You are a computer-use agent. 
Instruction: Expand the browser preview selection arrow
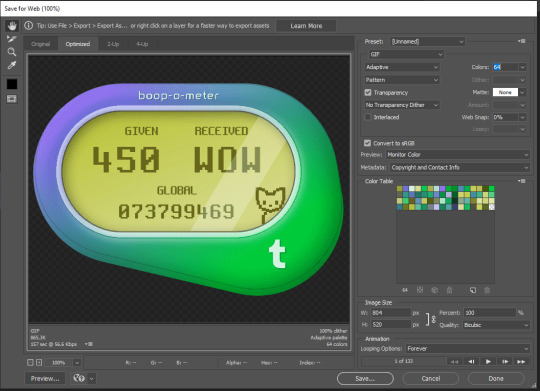[x=92, y=378]
